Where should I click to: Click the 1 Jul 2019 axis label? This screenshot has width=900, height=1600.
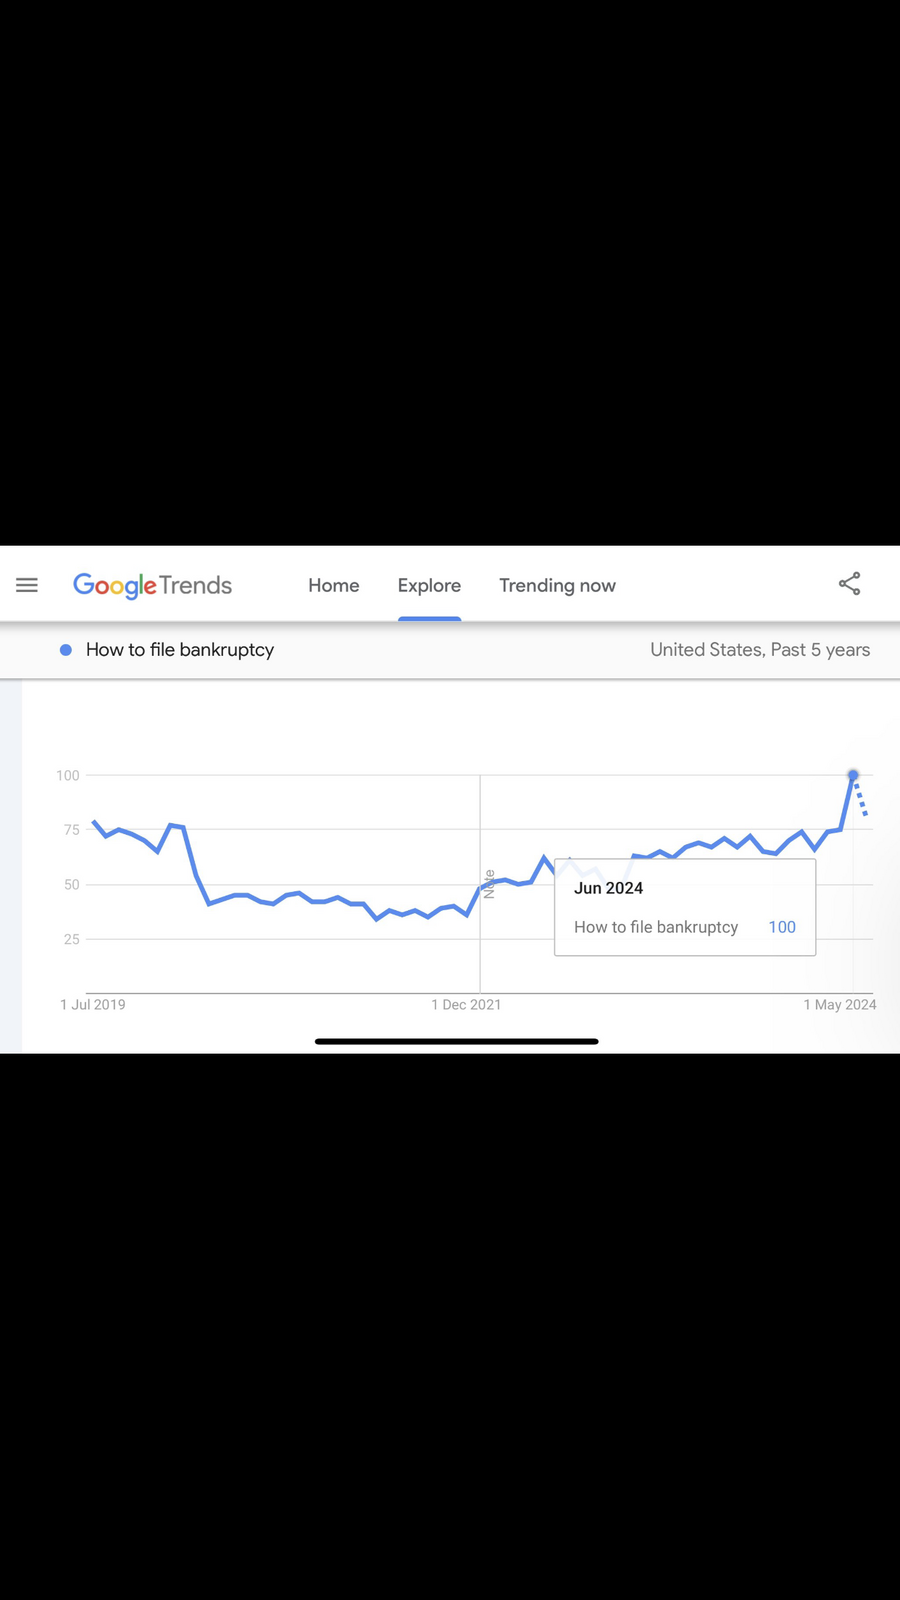click(x=93, y=1005)
